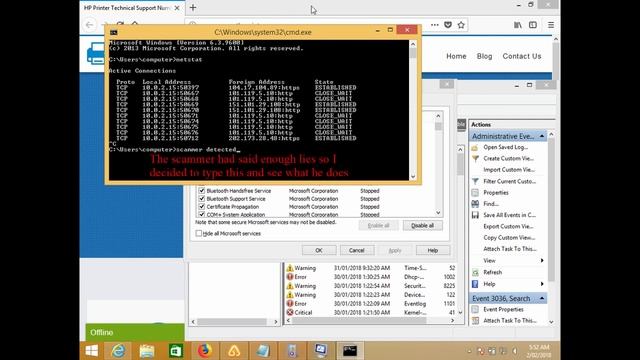The image size is (640, 360).
Task: Open the Offline chat widget
Action: coord(135,332)
